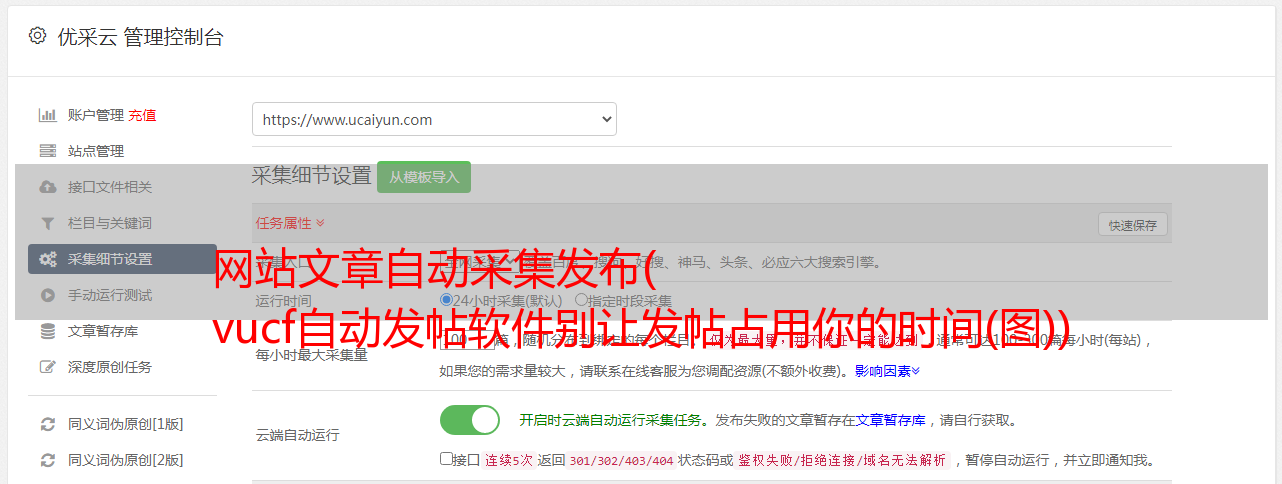1282x484 pixels.
Task: Click the server icon for 站点管理
Action: point(47,151)
